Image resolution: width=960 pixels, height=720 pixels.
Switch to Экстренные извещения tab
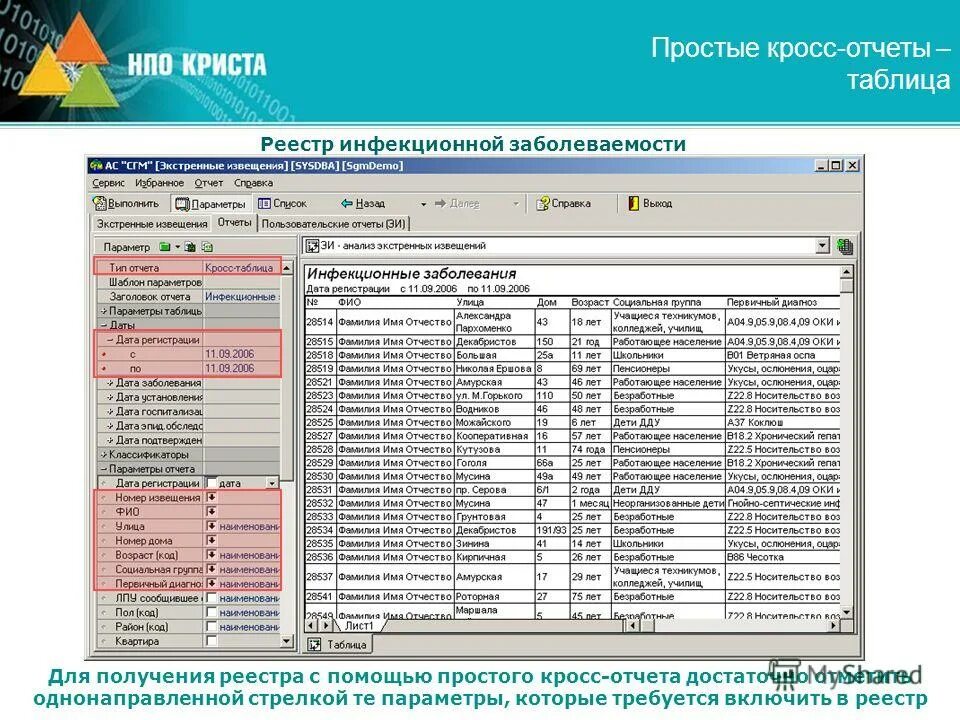pyautogui.click(x=152, y=224)
